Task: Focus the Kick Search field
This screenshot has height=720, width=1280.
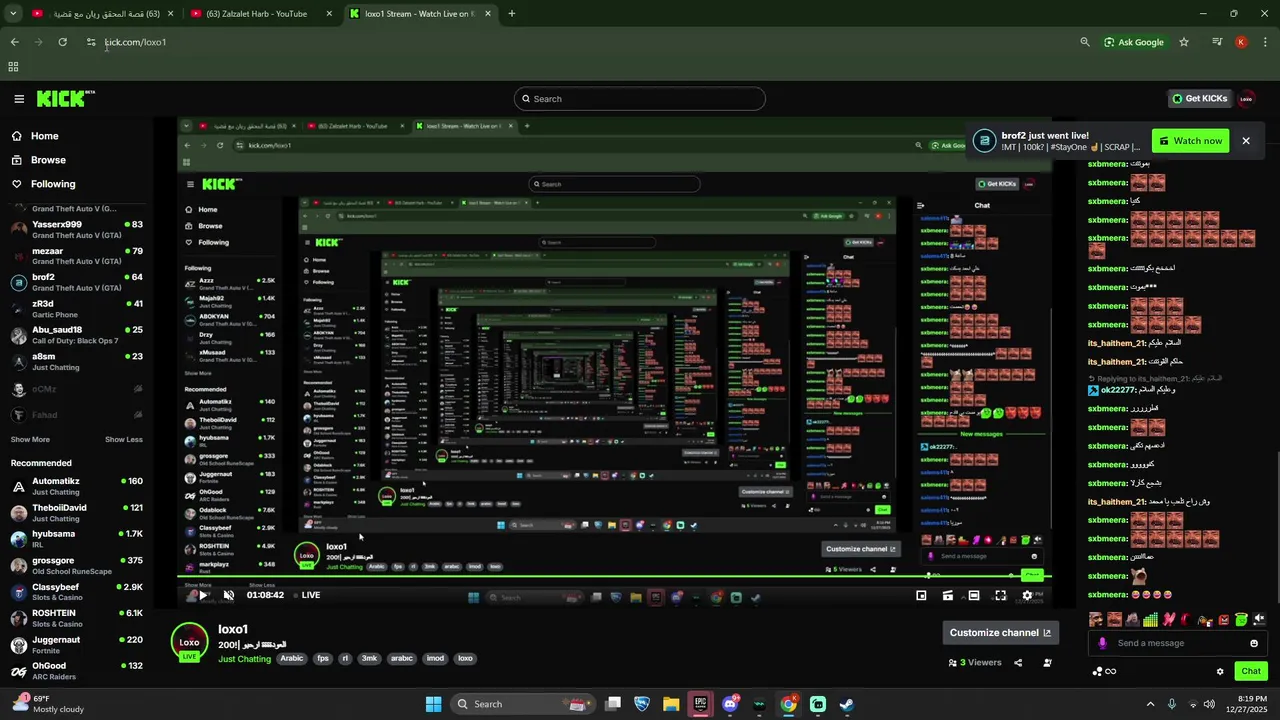Action: (x=640, y=99)
